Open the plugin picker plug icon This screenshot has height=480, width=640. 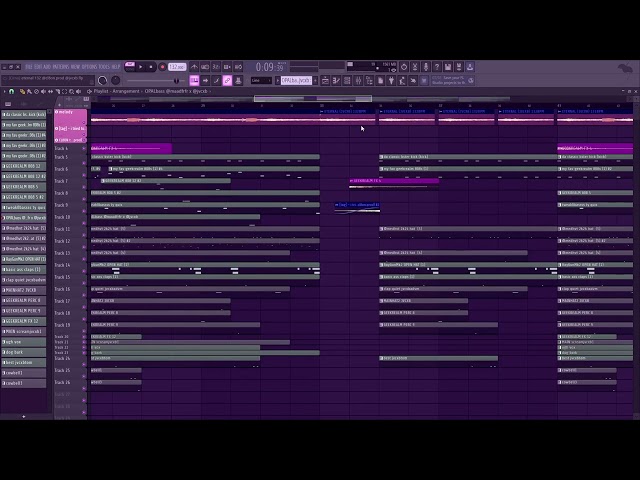point(391,80)
